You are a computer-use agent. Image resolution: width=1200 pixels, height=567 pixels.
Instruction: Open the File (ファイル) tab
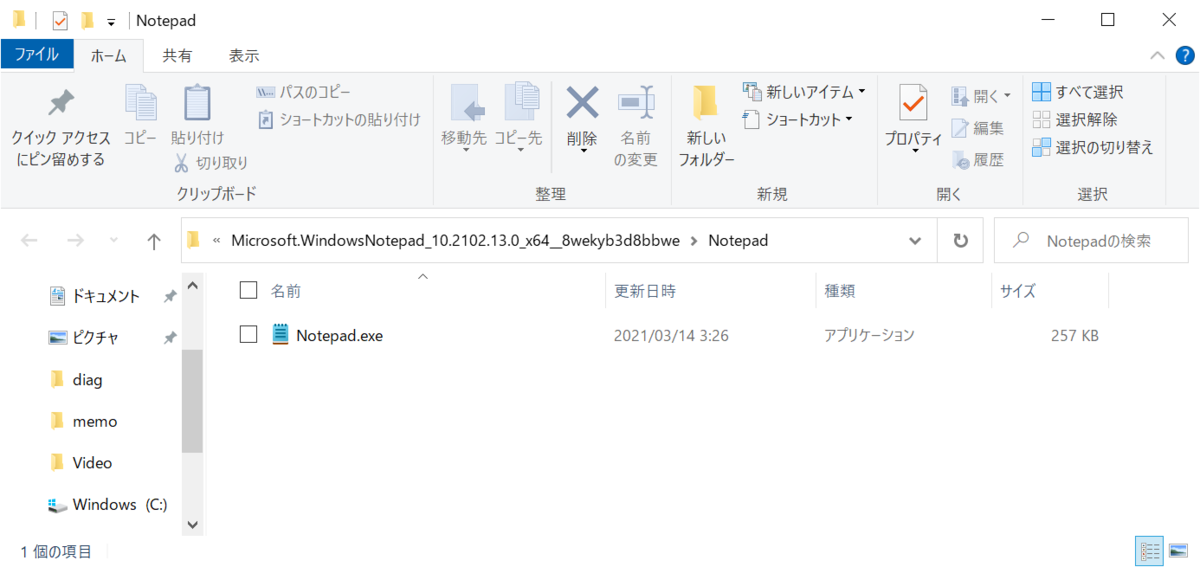[x=37, y=54]
